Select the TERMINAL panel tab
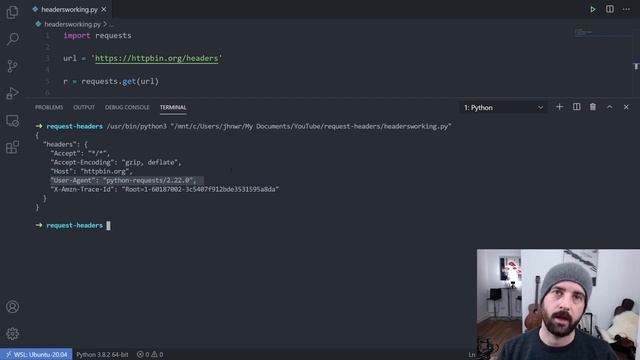The width and height of the screenshot is (640, 360). coord(173,107)
